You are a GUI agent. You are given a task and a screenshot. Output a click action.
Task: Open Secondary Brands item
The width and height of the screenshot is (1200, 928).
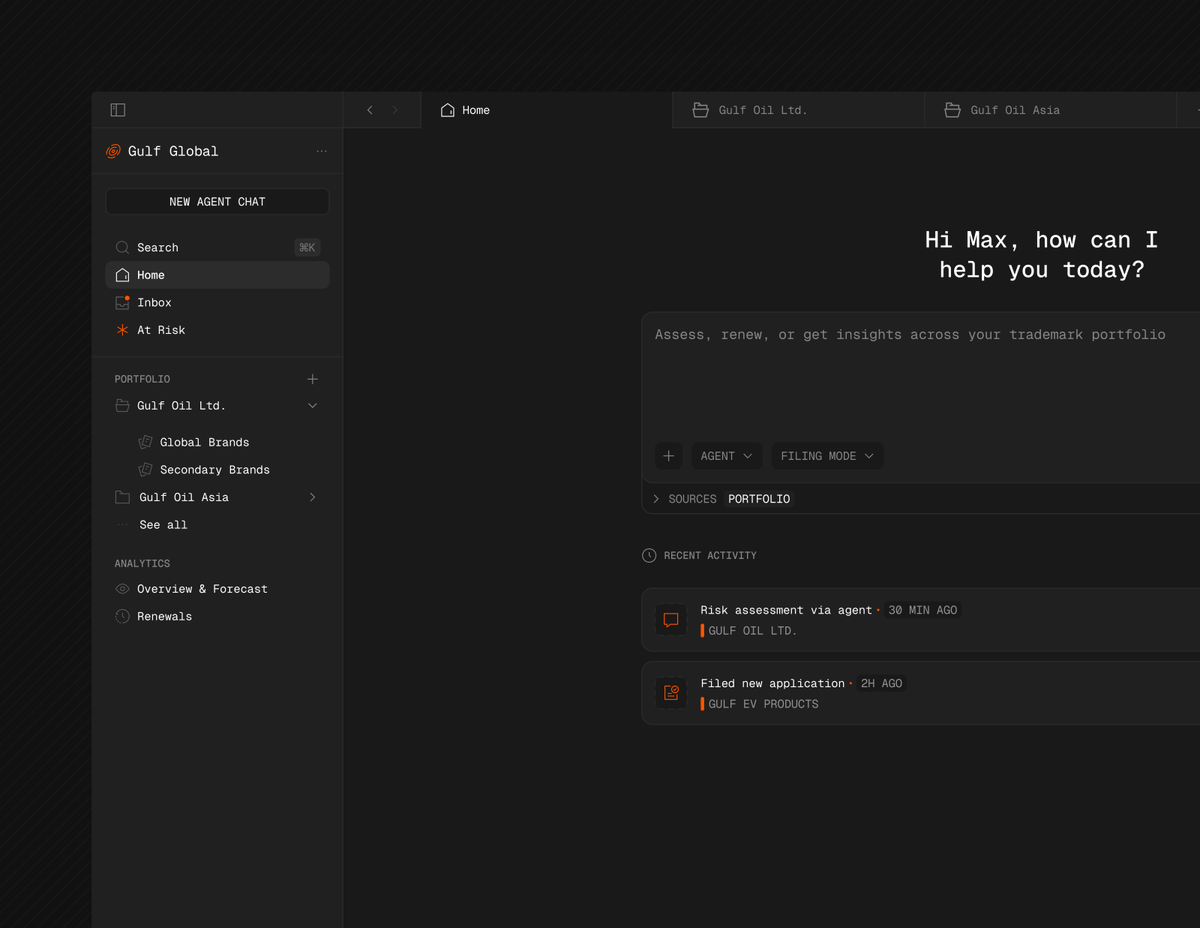(214, 470)
